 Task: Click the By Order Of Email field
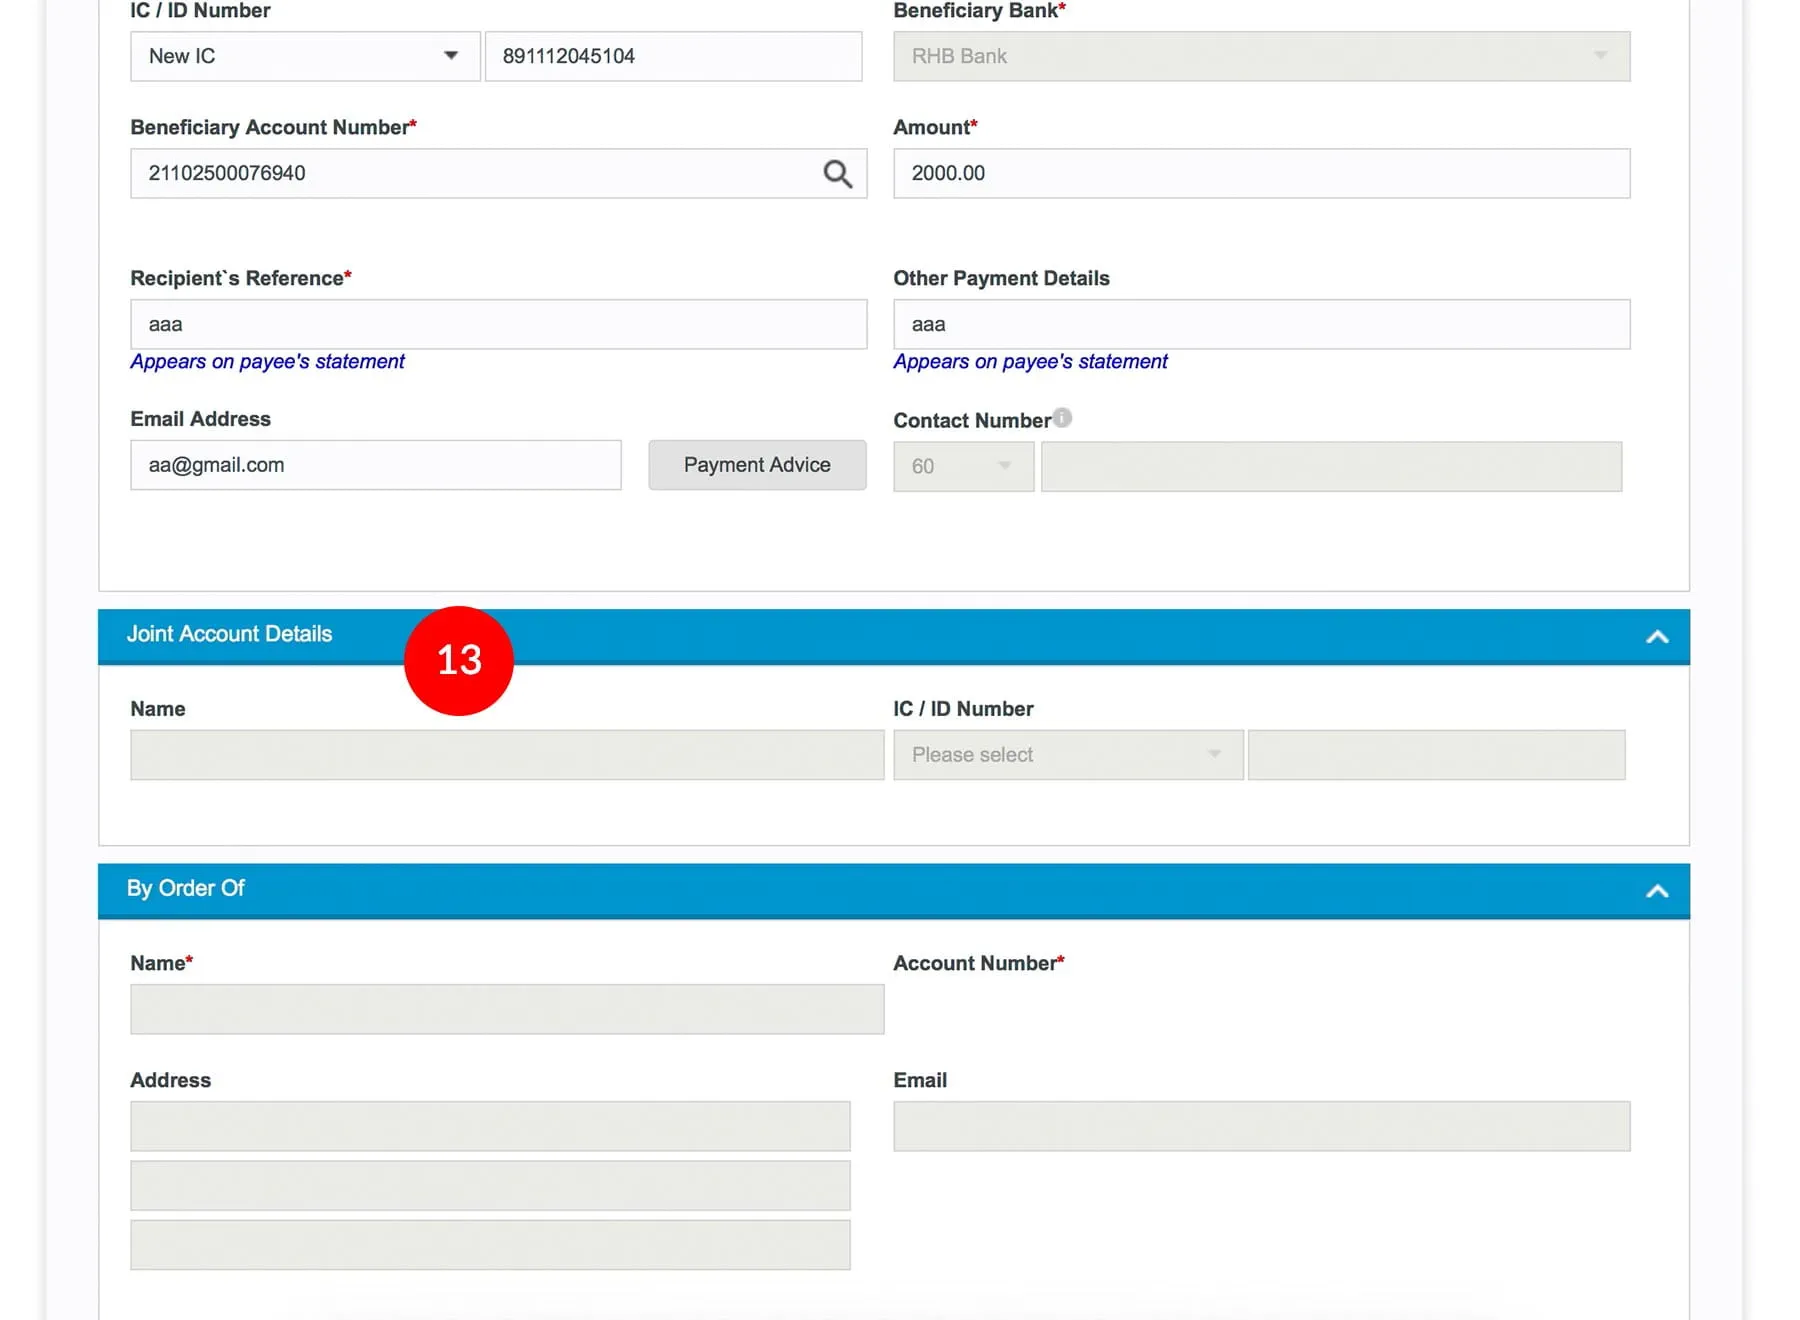coord(1260,1126)
